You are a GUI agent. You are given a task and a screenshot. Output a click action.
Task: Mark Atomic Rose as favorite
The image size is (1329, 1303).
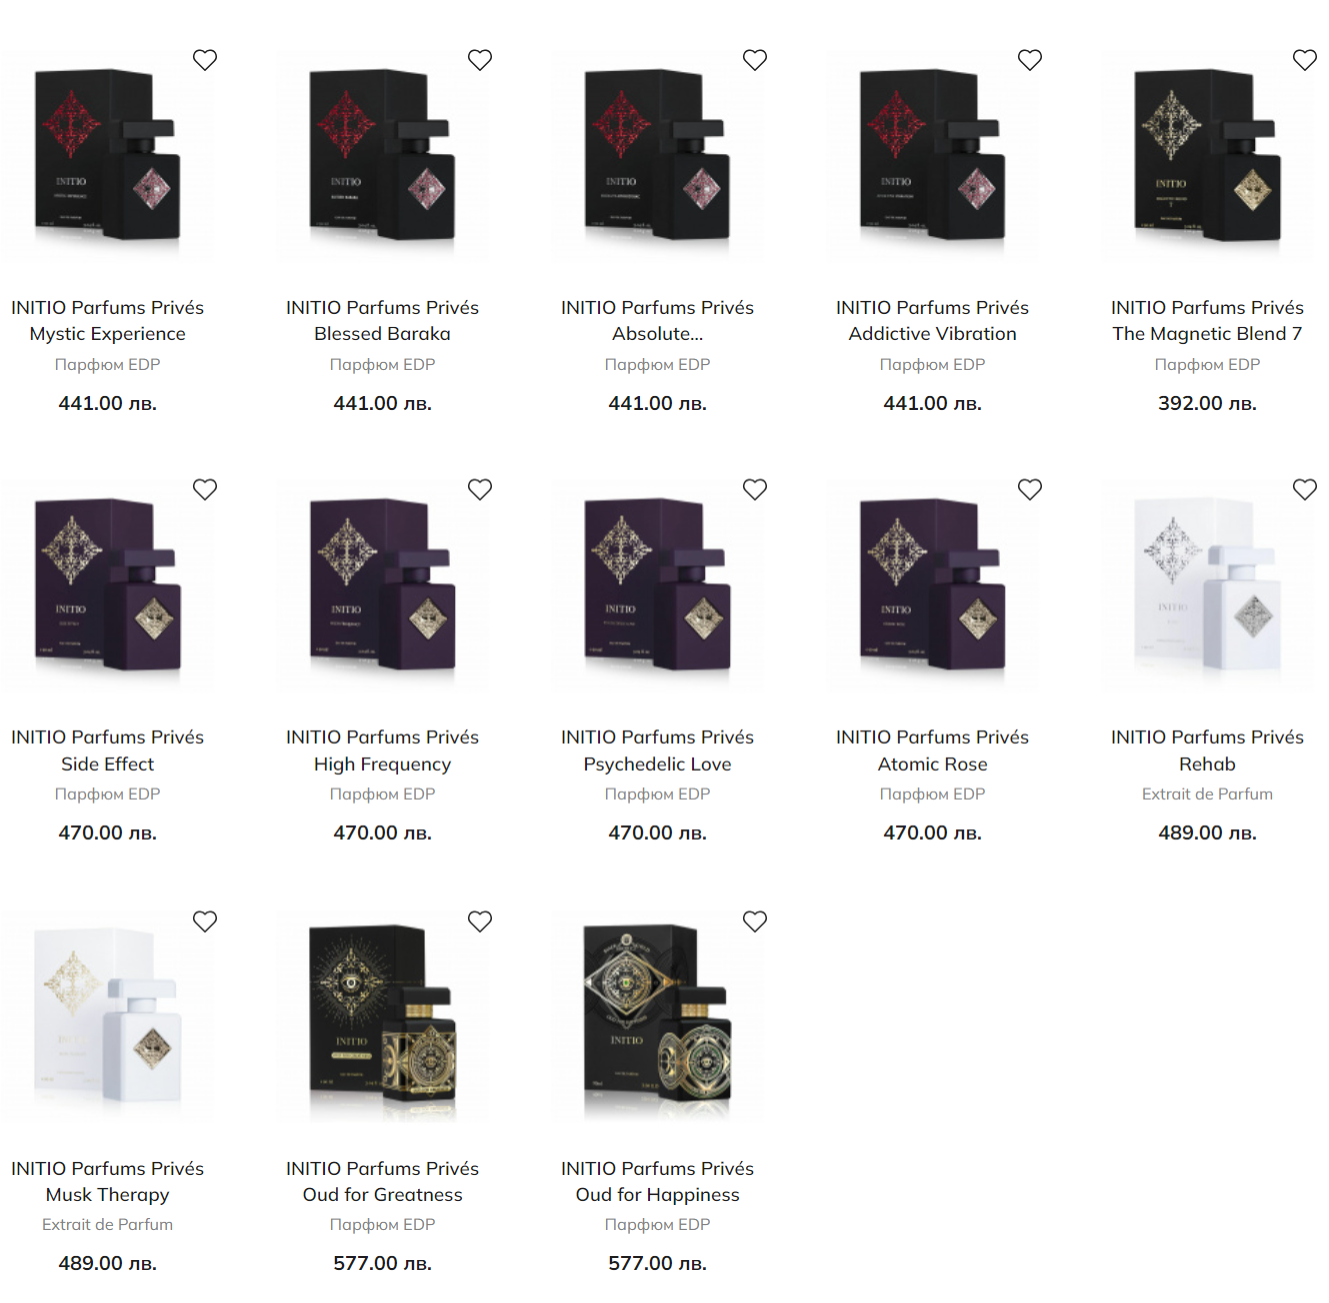tap(1030, 489)
